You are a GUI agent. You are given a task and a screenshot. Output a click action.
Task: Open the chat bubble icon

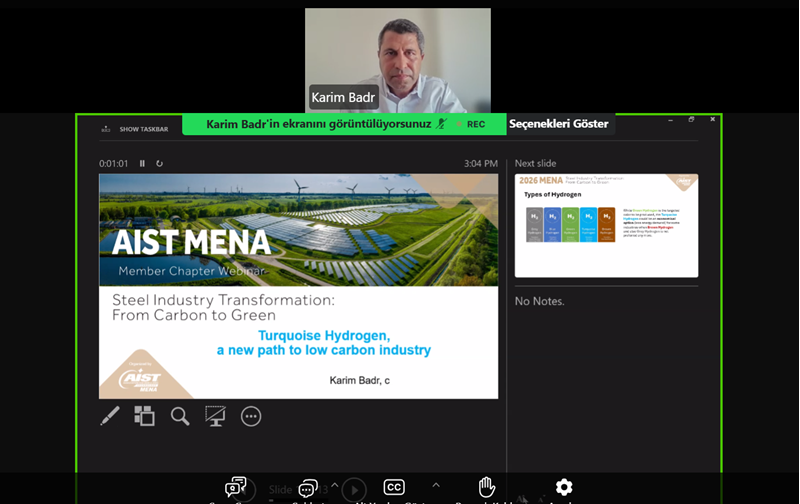[x=308, y=488]
